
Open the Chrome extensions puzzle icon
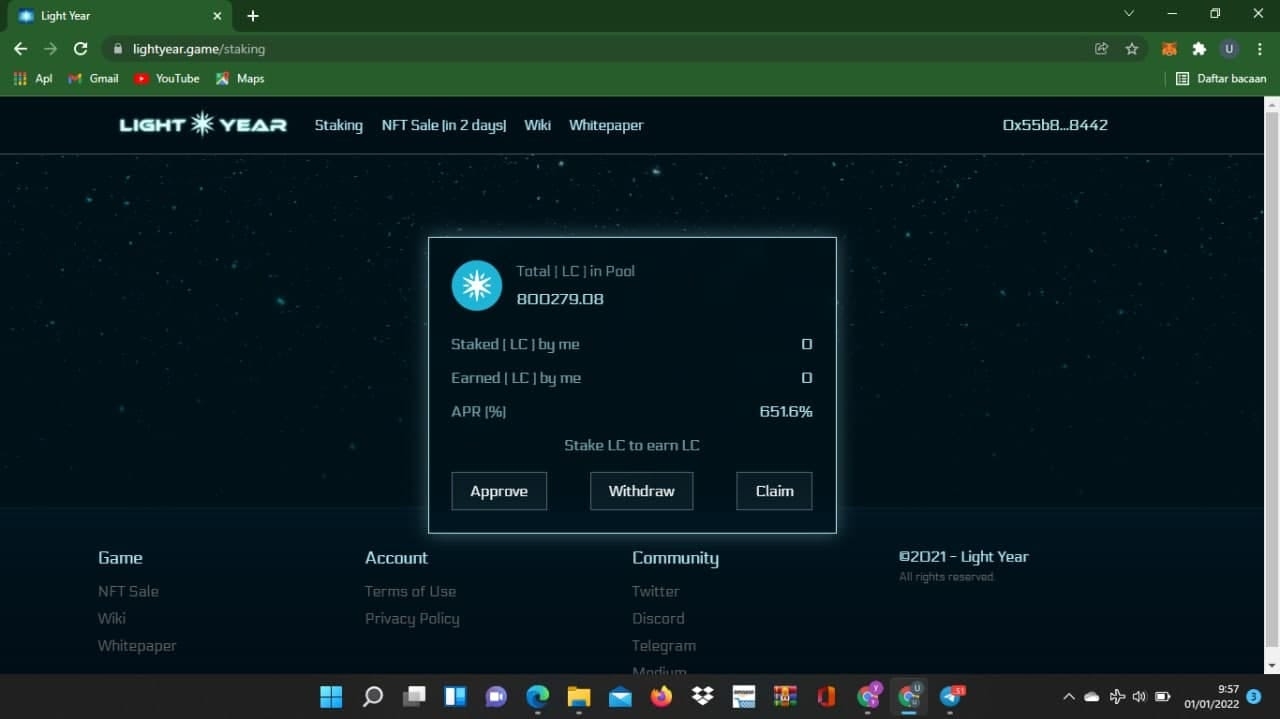(x=1199, y=49)
